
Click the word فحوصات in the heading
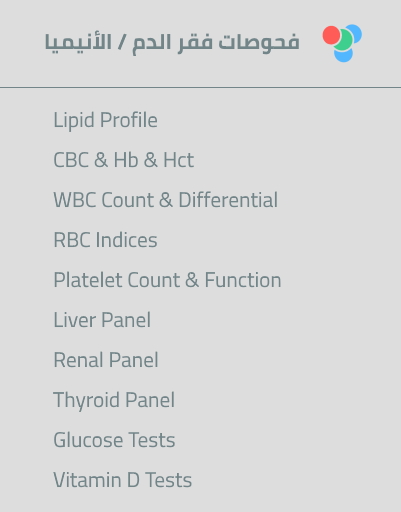point(259,43)
